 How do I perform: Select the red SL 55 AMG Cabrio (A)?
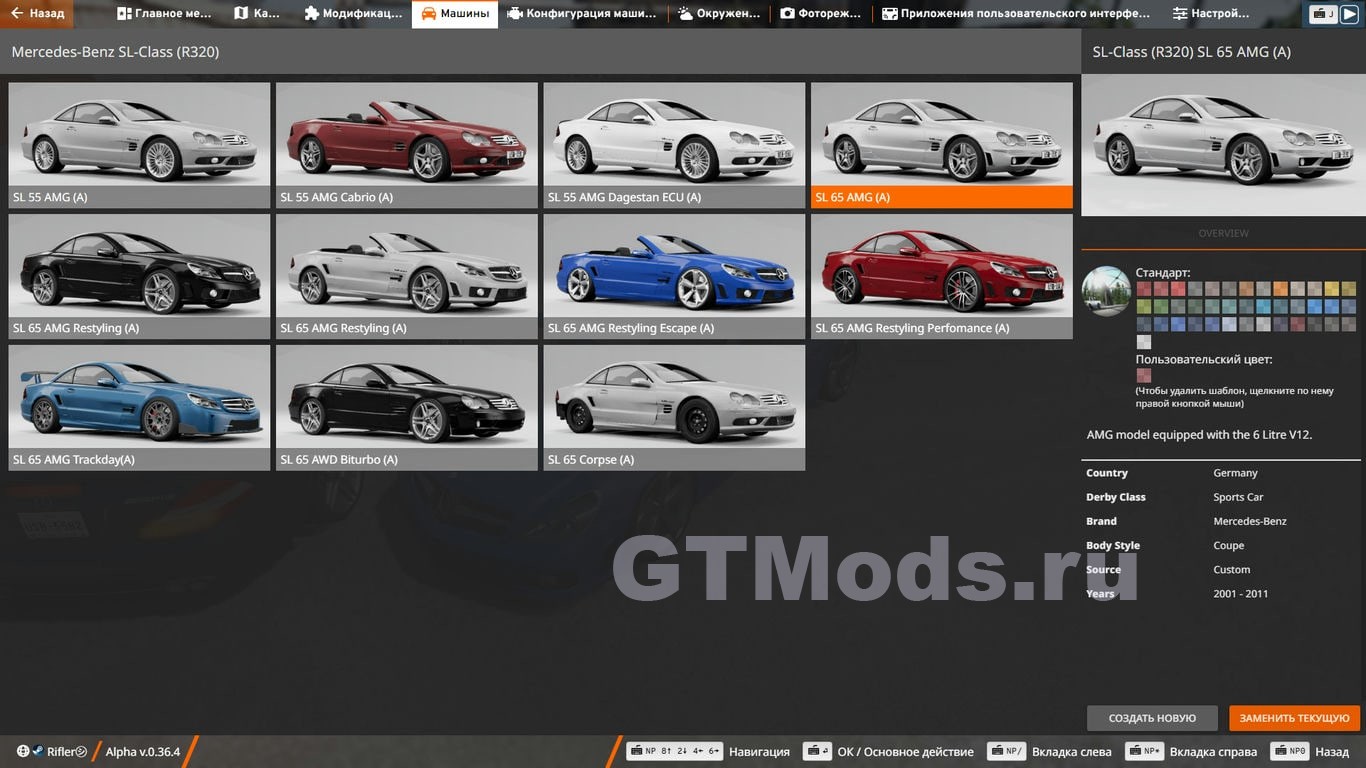point(407,145)
